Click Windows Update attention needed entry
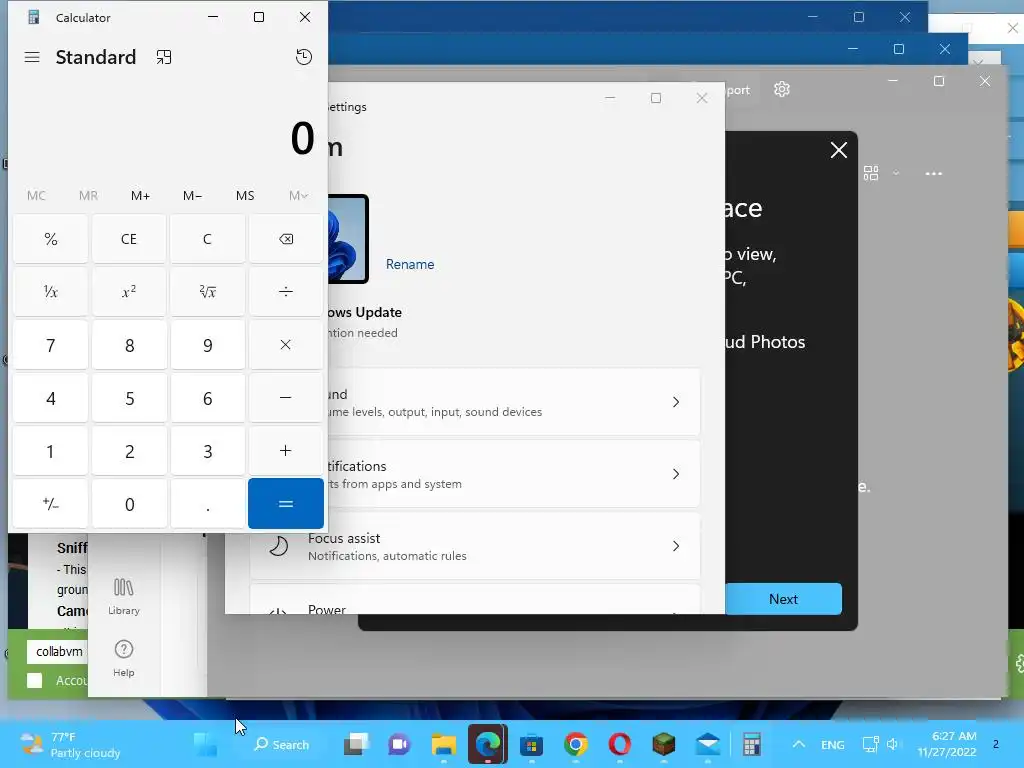1024x768 pixels. point(363,322)
